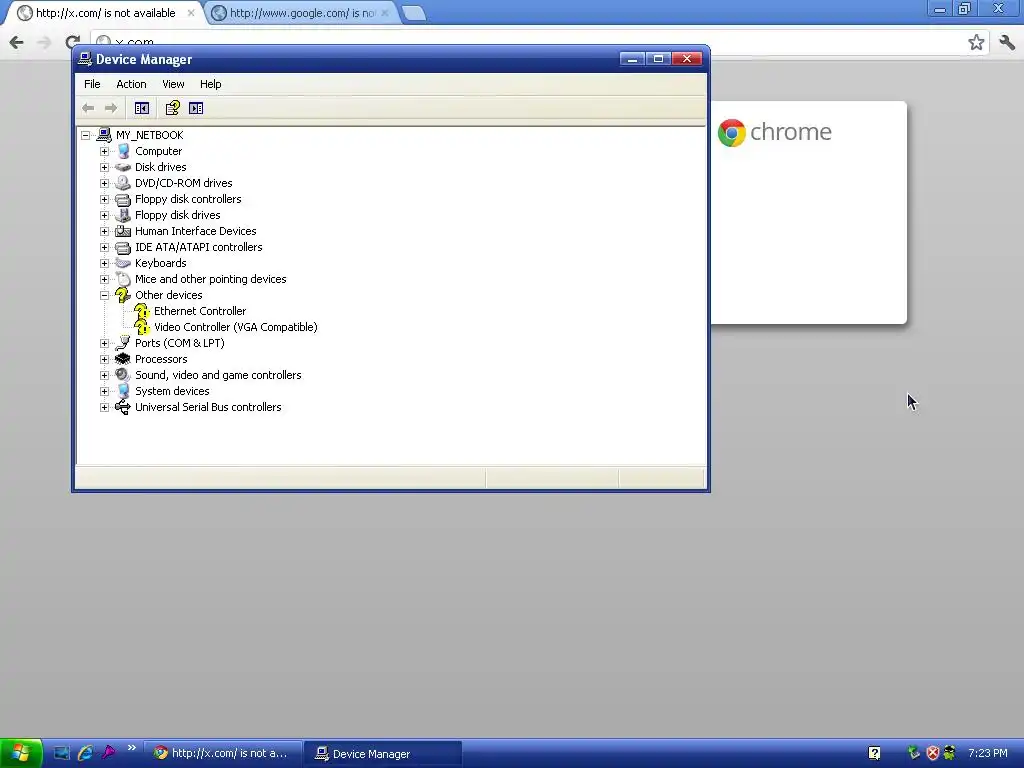Click the question mark tray icon

click(x=874, y=753)
